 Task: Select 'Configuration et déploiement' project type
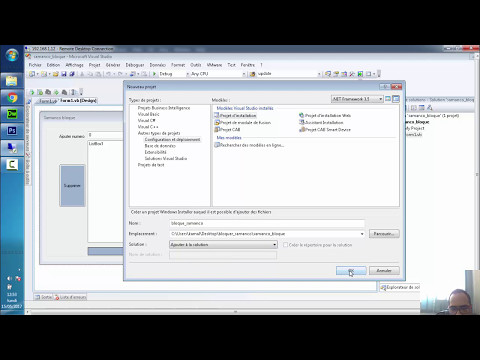pyautogui.click(x=172, y=139)
